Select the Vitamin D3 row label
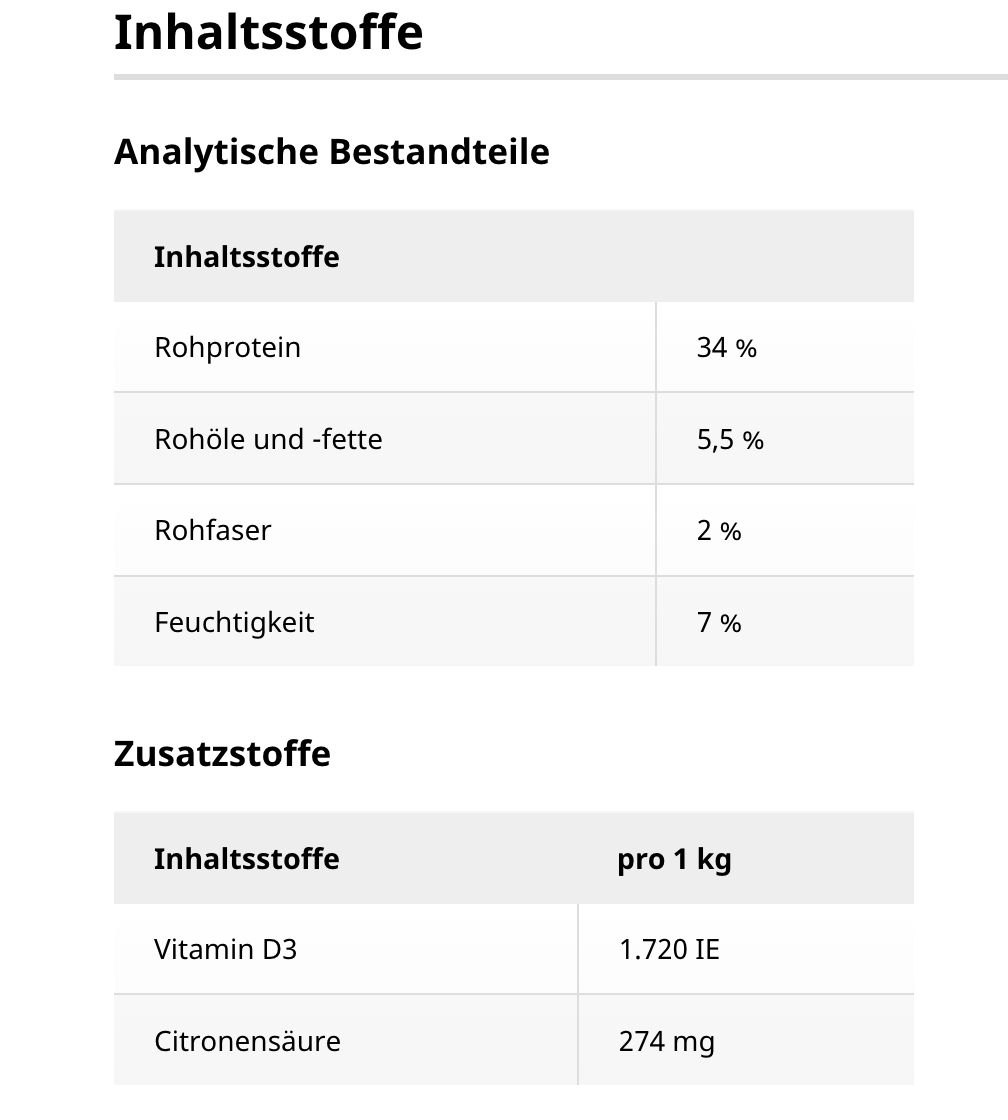Viewport: 1008px width, 1120px height. tap(225, 949)
